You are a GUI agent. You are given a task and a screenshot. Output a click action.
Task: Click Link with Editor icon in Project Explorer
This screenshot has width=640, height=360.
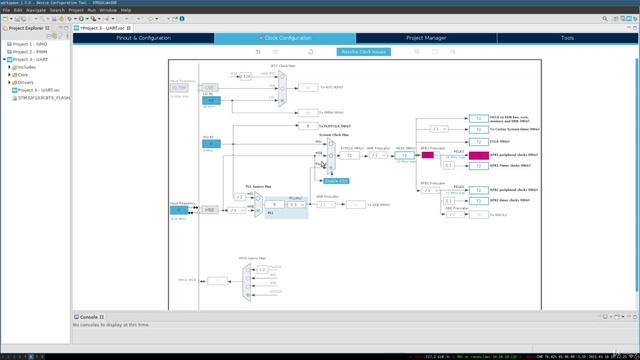[x=54, y=36]
